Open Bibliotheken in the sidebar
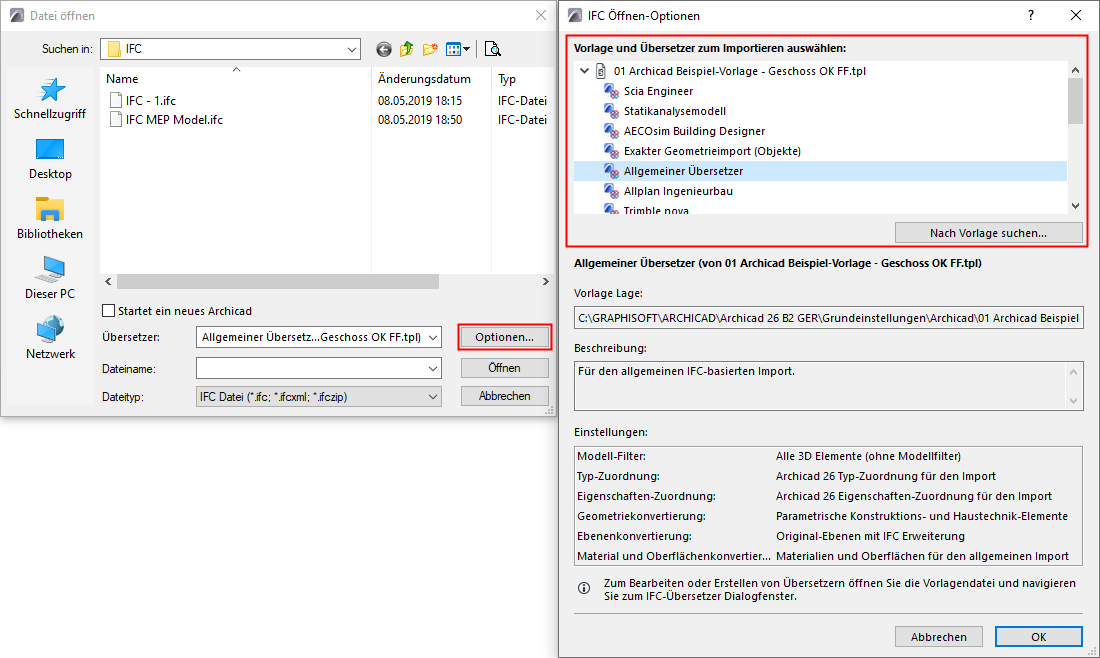This screenshot has width=1100, height=658. [50, 219]
